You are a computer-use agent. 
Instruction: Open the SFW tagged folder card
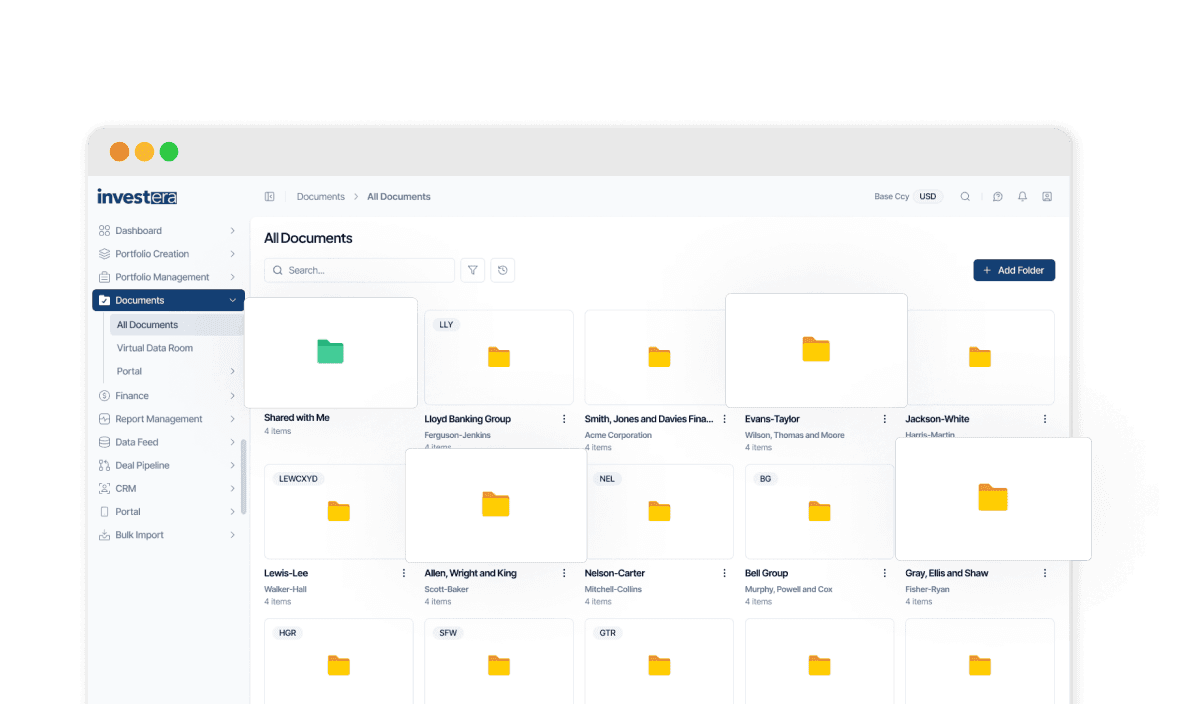pos(499,661)
